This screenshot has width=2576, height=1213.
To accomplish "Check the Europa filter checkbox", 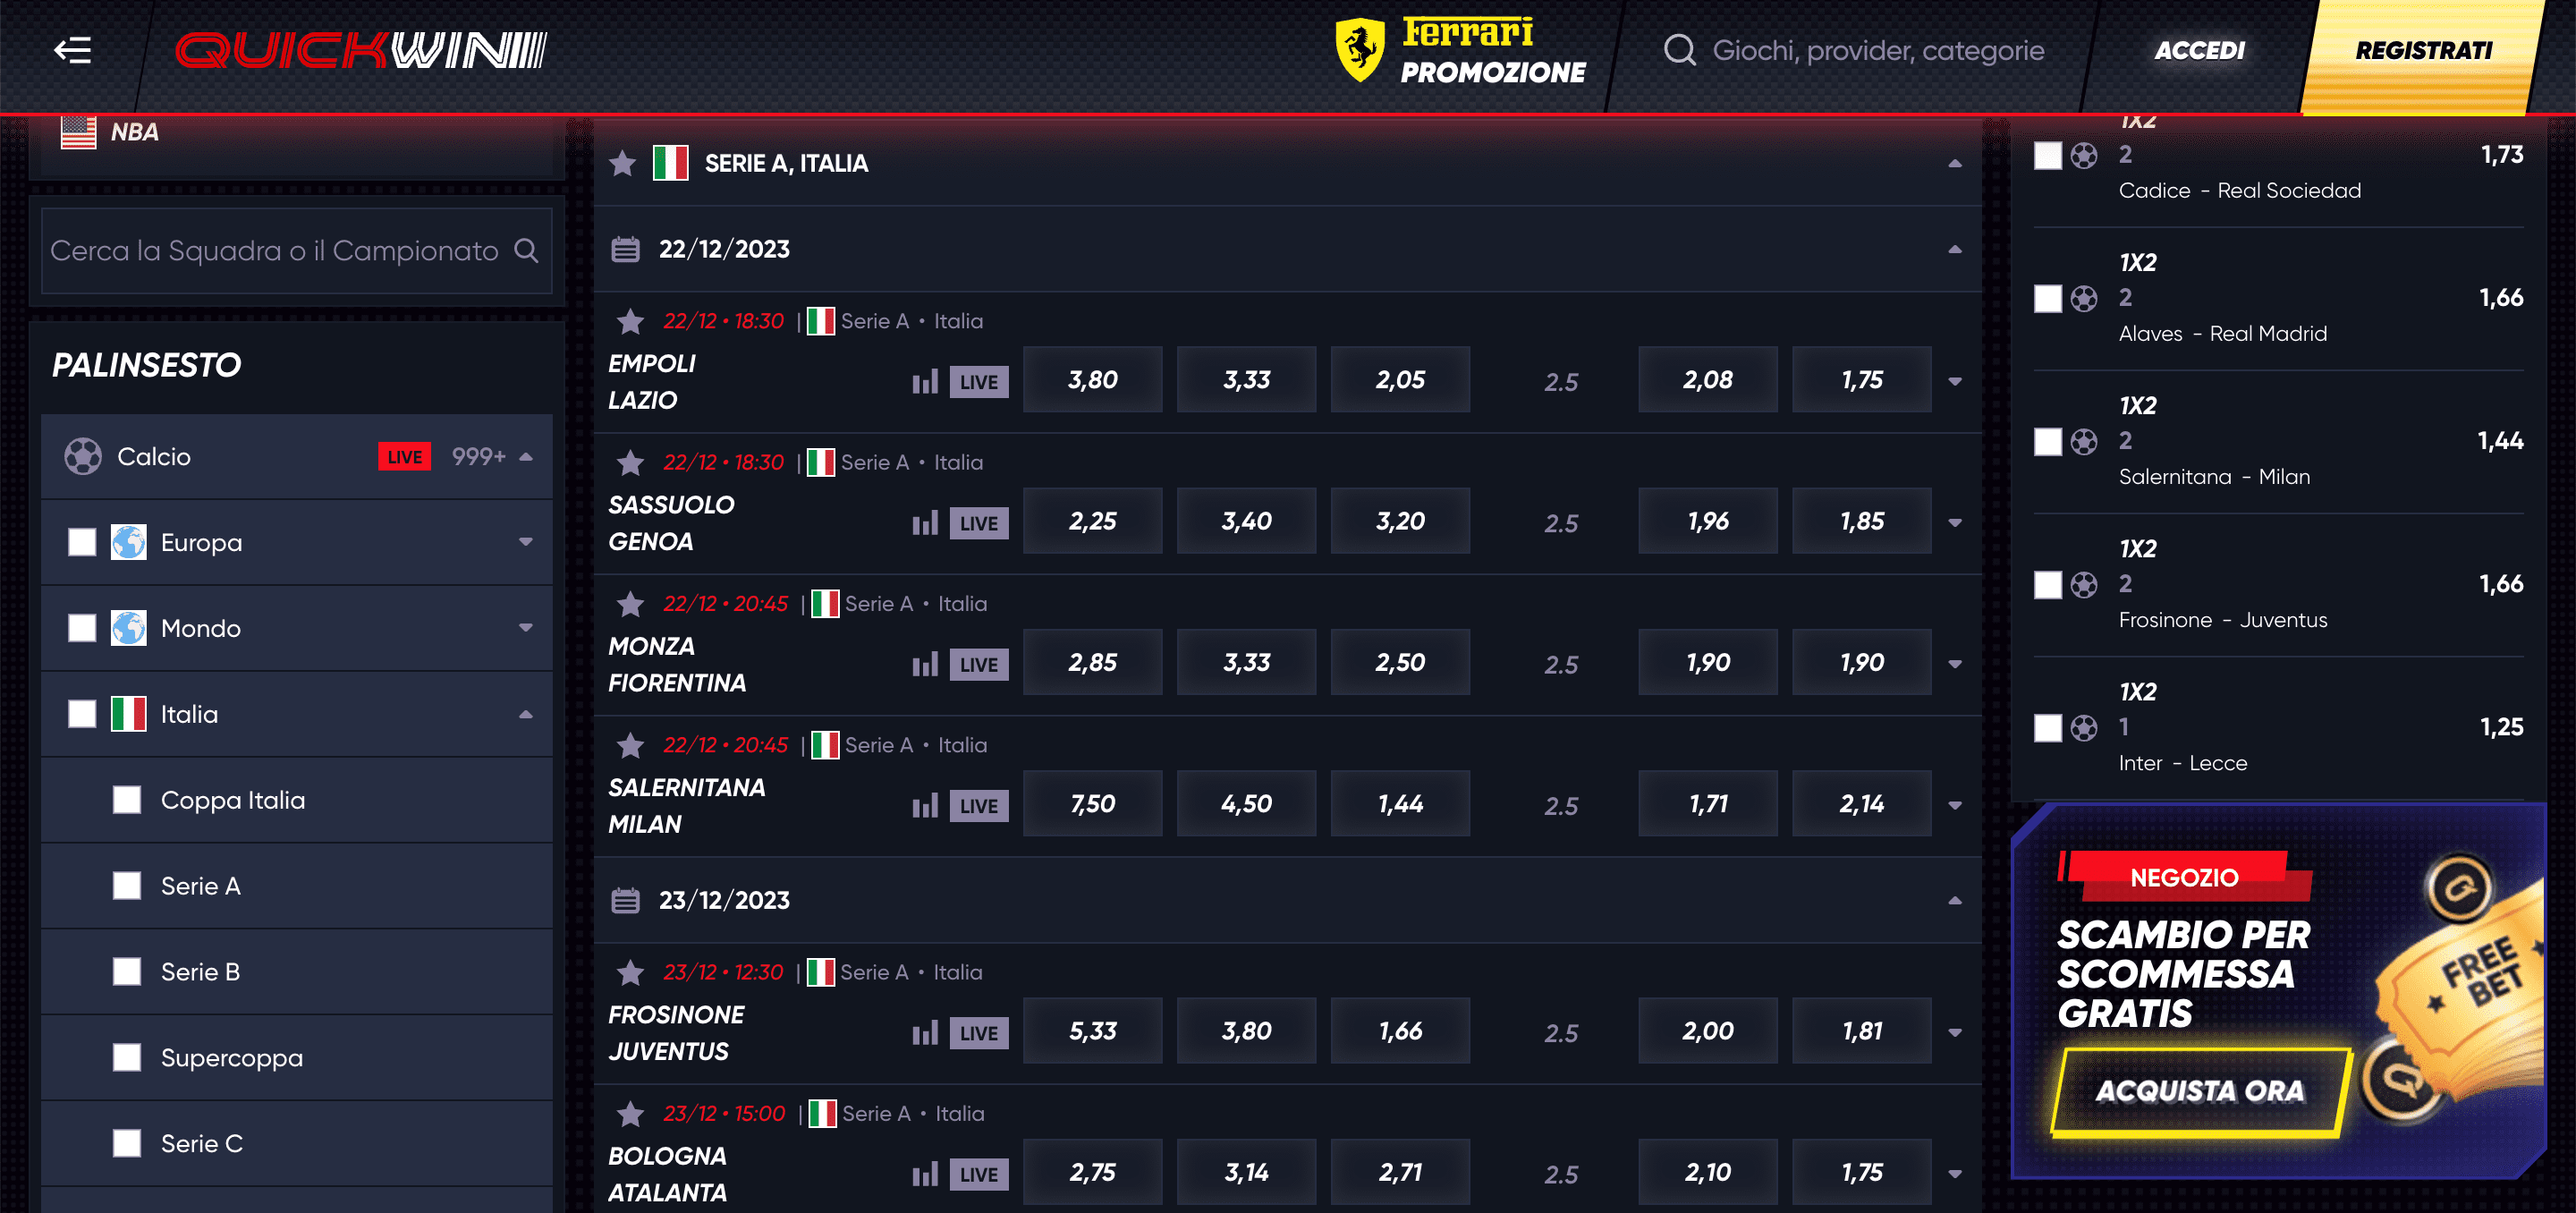I will click(x=81, y=542).
